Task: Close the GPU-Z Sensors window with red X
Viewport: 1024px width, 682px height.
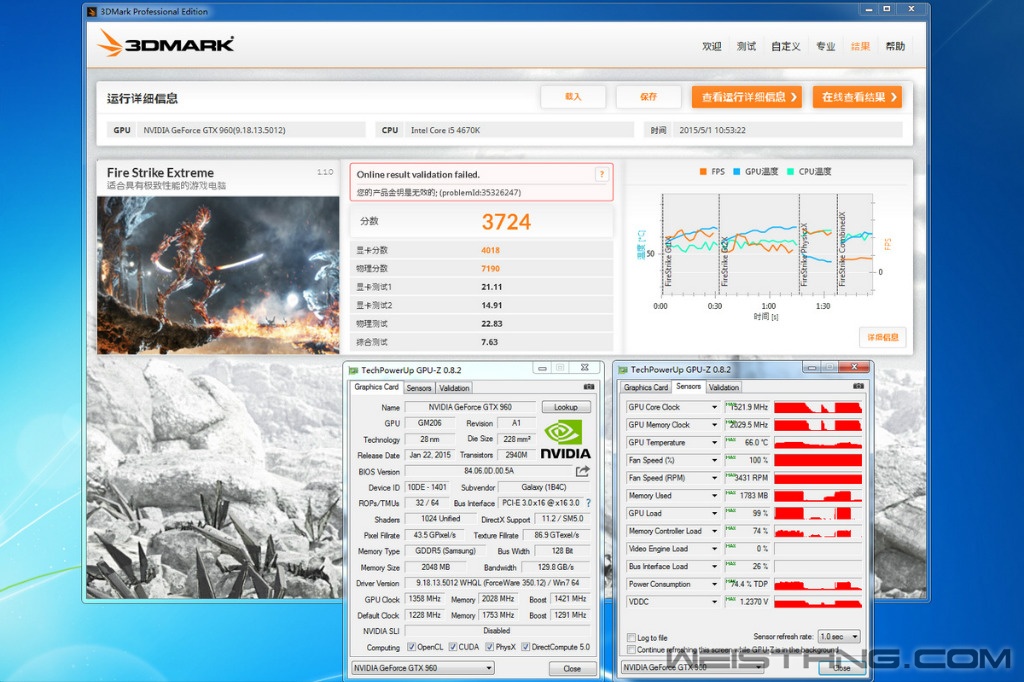Action: point(854,367)
